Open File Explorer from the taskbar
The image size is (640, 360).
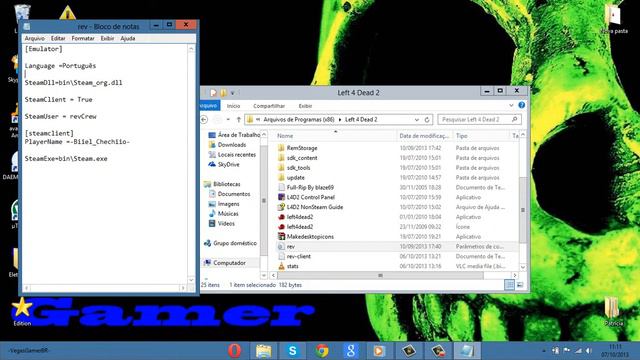[264, 351]
